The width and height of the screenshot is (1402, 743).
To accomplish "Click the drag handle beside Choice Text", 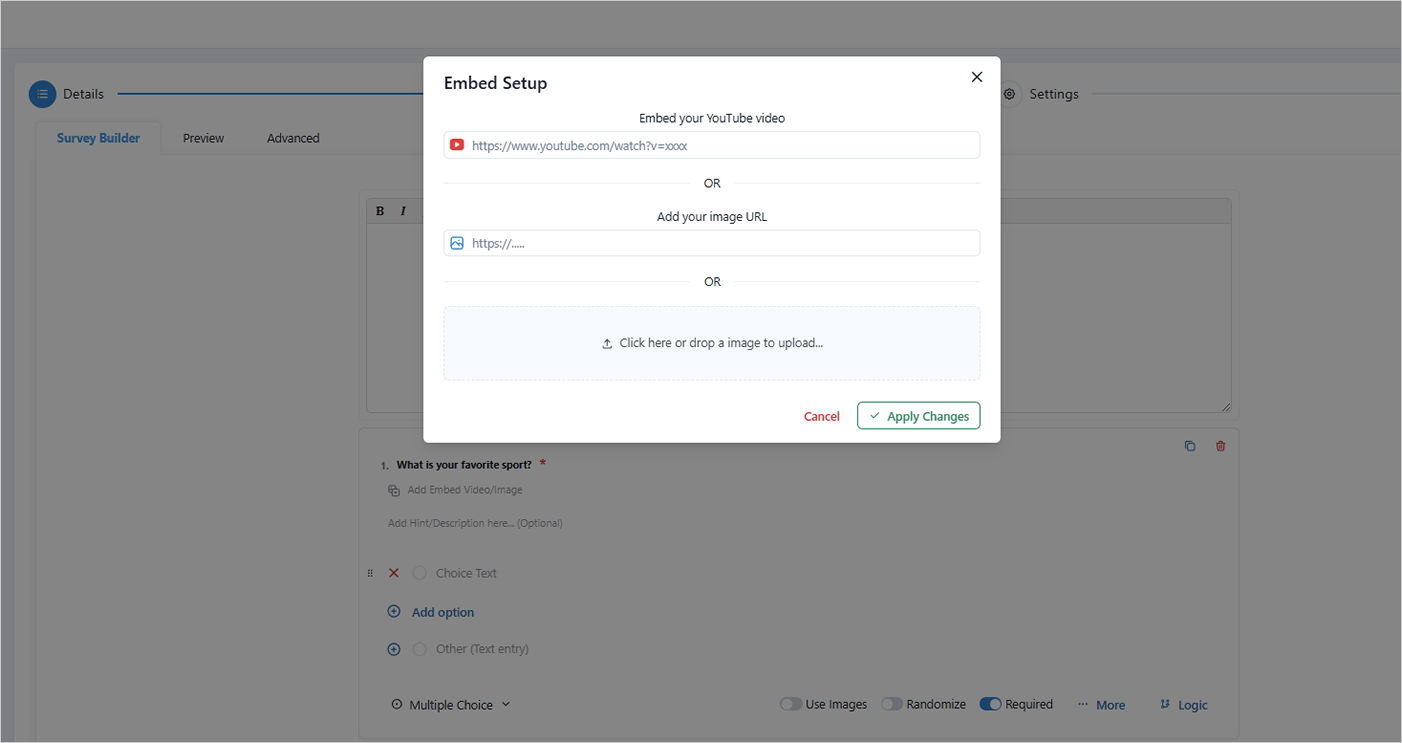I will (370, 573).
